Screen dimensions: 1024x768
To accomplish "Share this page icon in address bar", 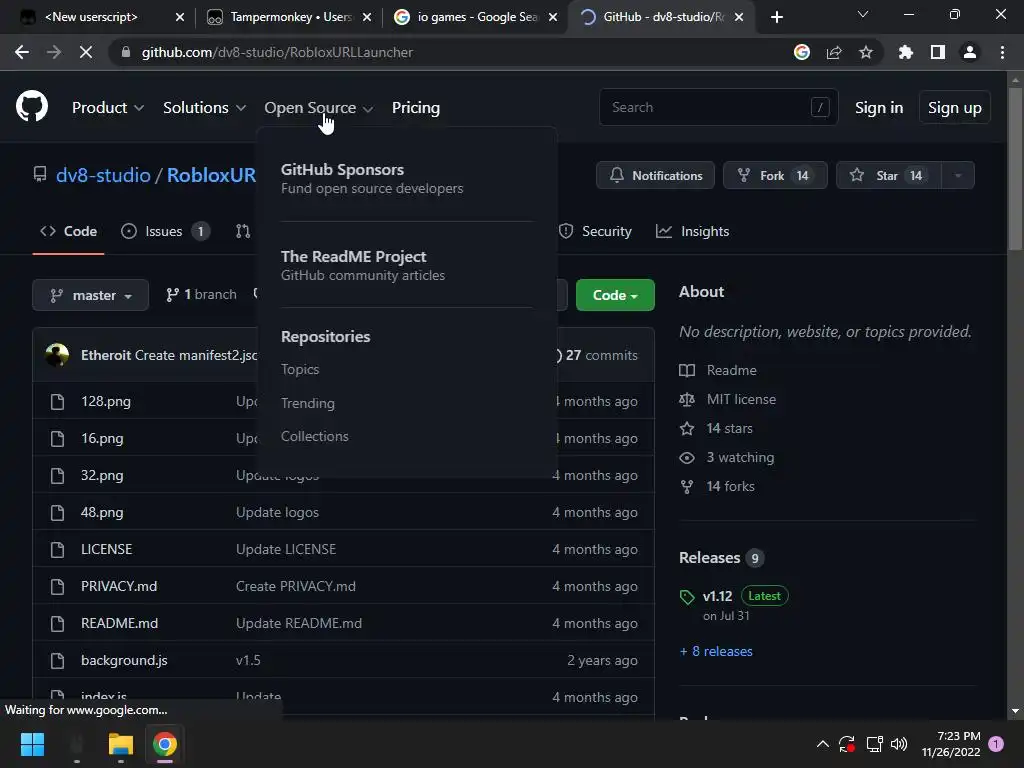I will point(834,52).
